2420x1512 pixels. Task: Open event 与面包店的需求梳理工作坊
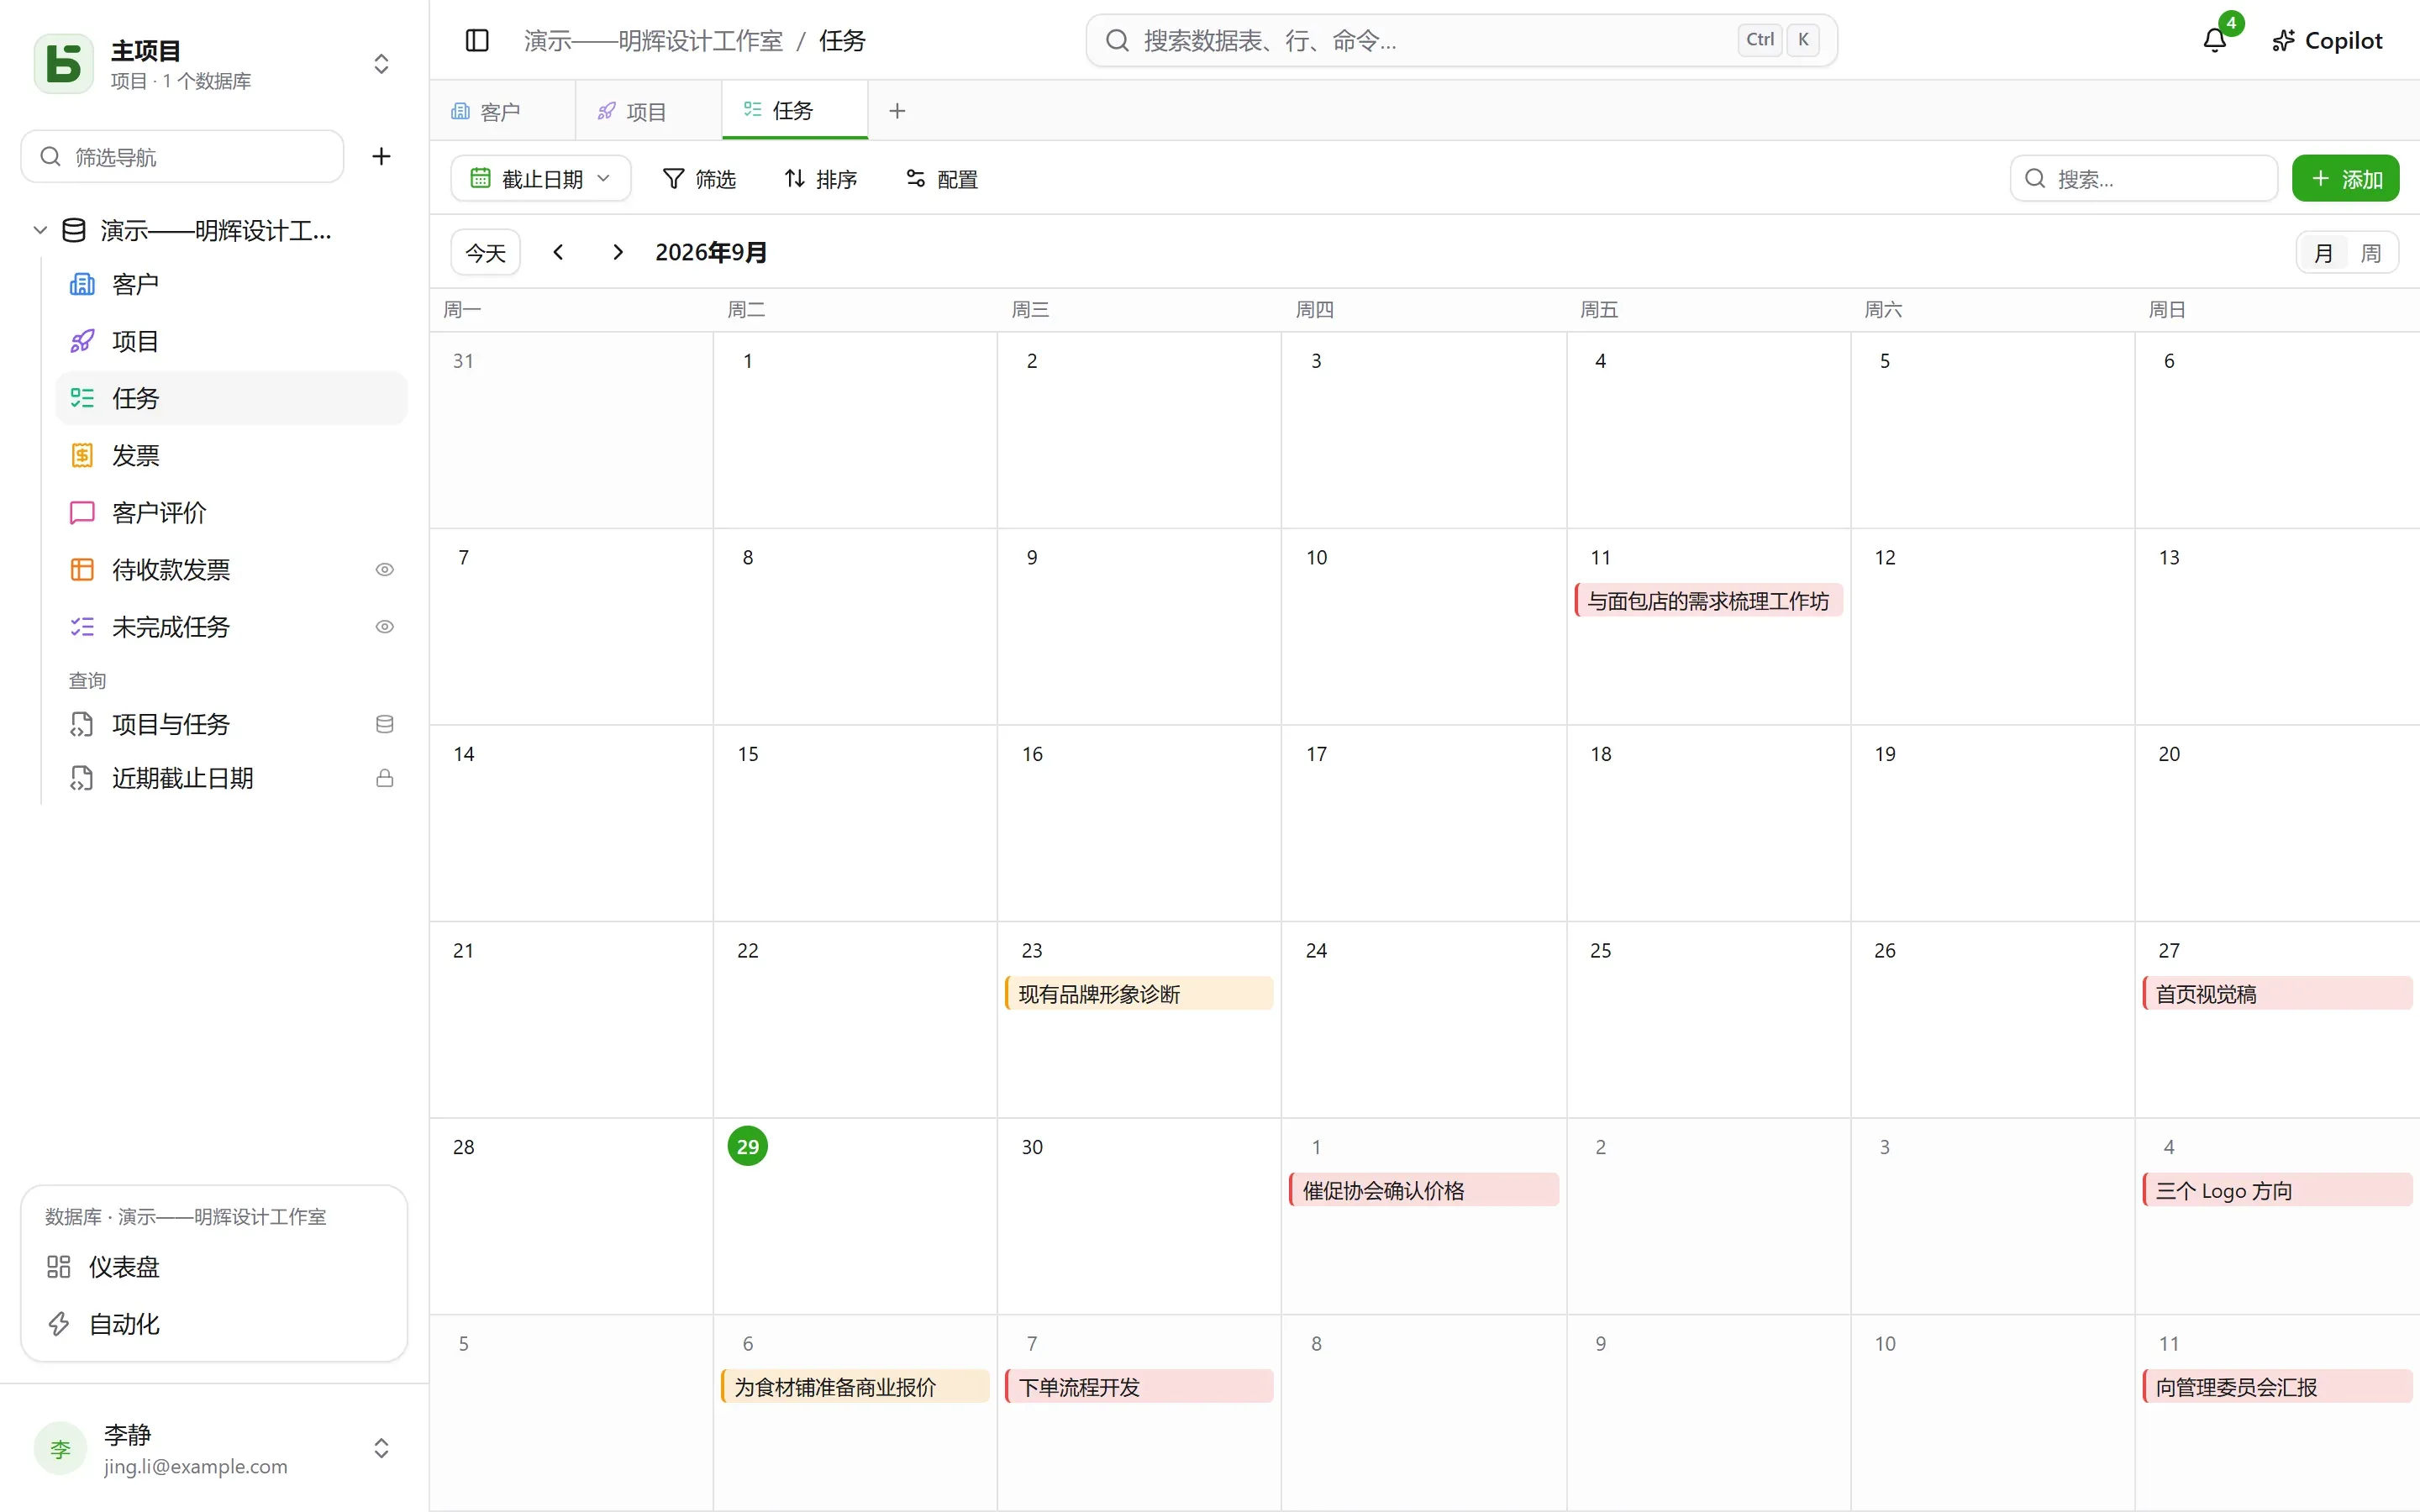click(1708, 600)
